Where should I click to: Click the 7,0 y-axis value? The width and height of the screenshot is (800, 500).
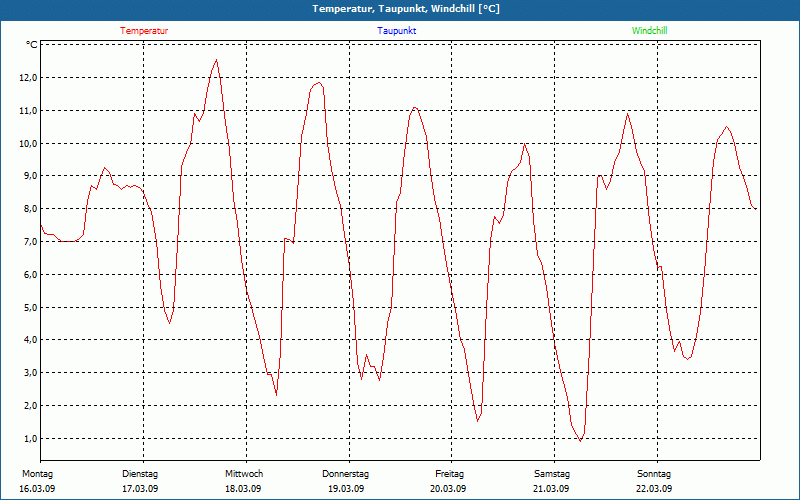(29, 242)
